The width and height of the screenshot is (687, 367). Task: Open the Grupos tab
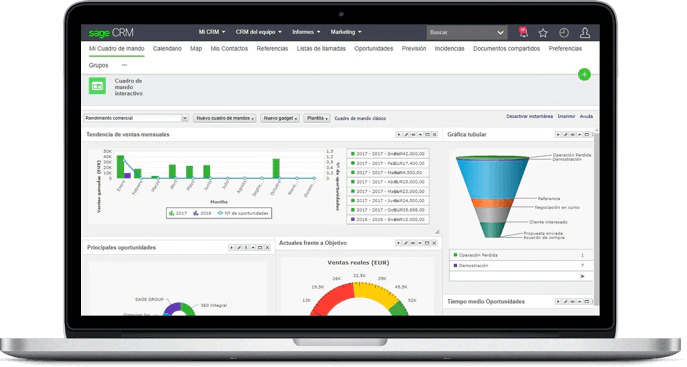click(x=99, y=65)
